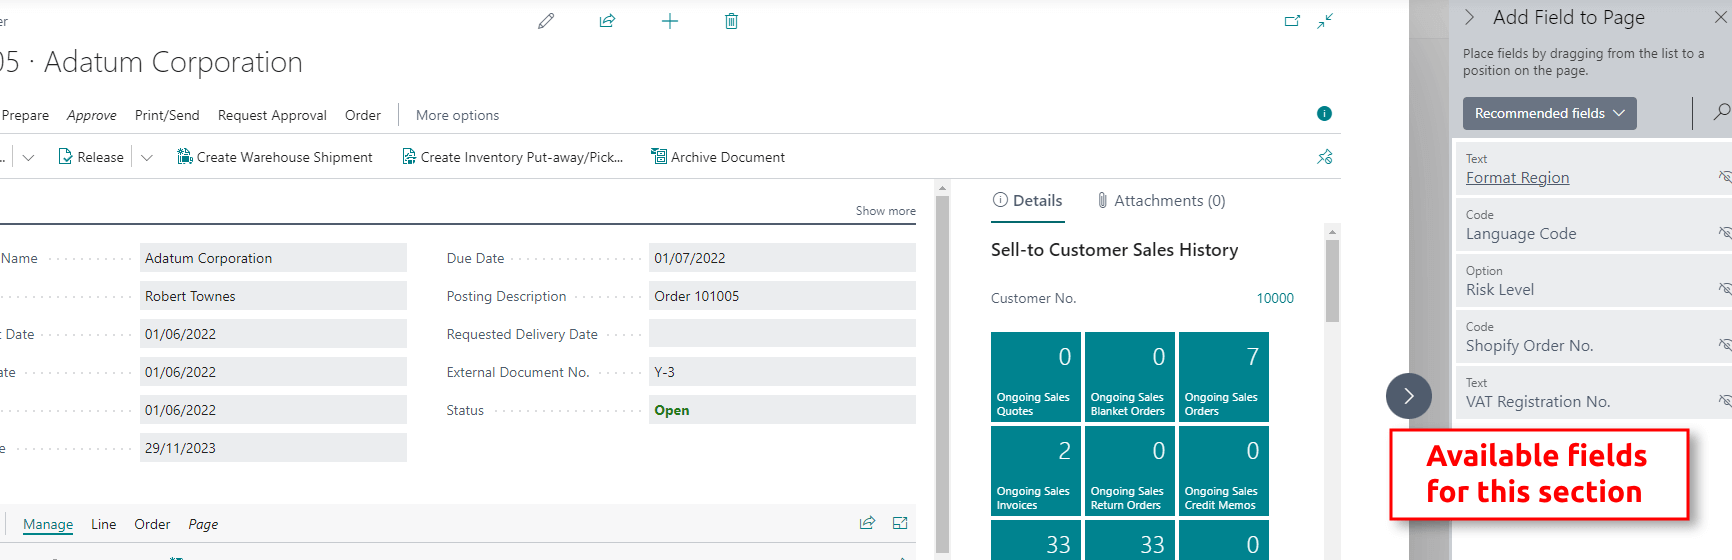Toggle visibility of Language Code field

pos(1723,232)
